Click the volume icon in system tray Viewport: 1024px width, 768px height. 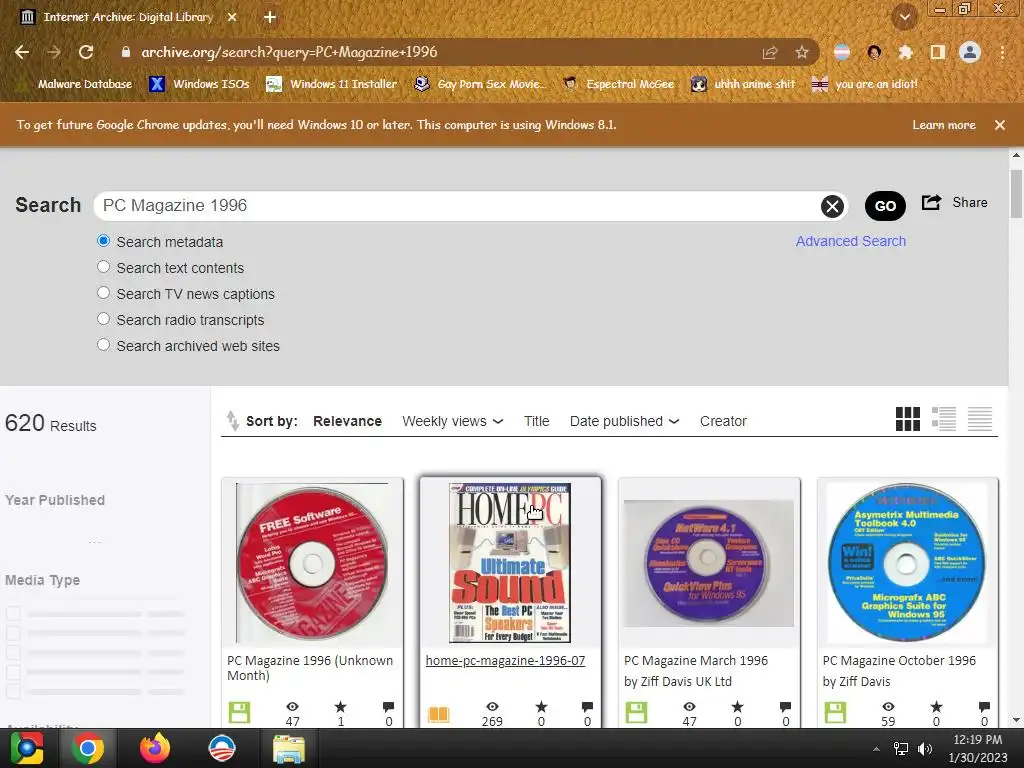coord(925,749)
